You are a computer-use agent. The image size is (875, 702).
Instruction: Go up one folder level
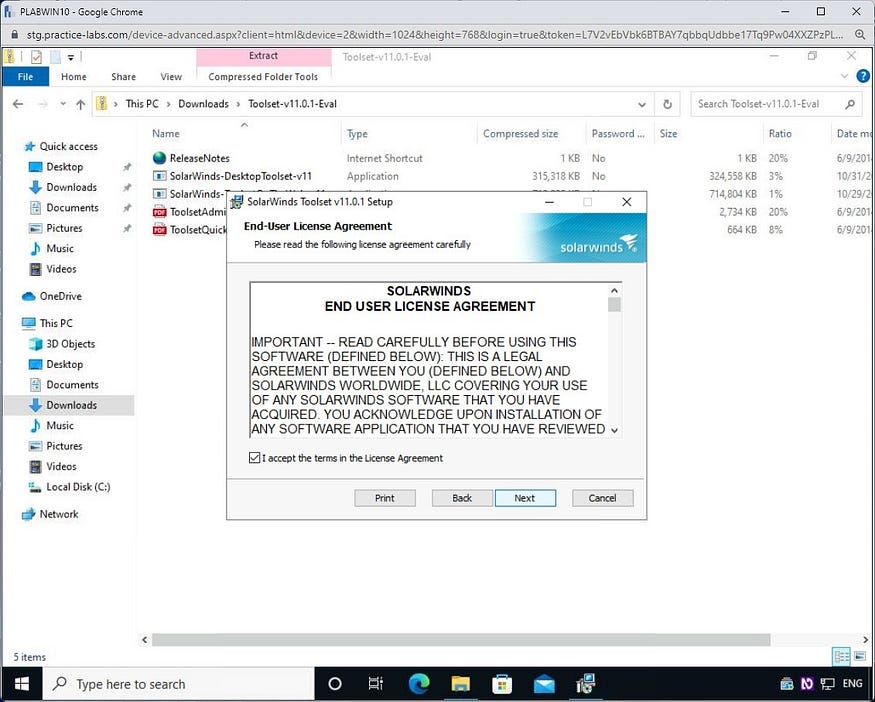click(x=80, y=104)
